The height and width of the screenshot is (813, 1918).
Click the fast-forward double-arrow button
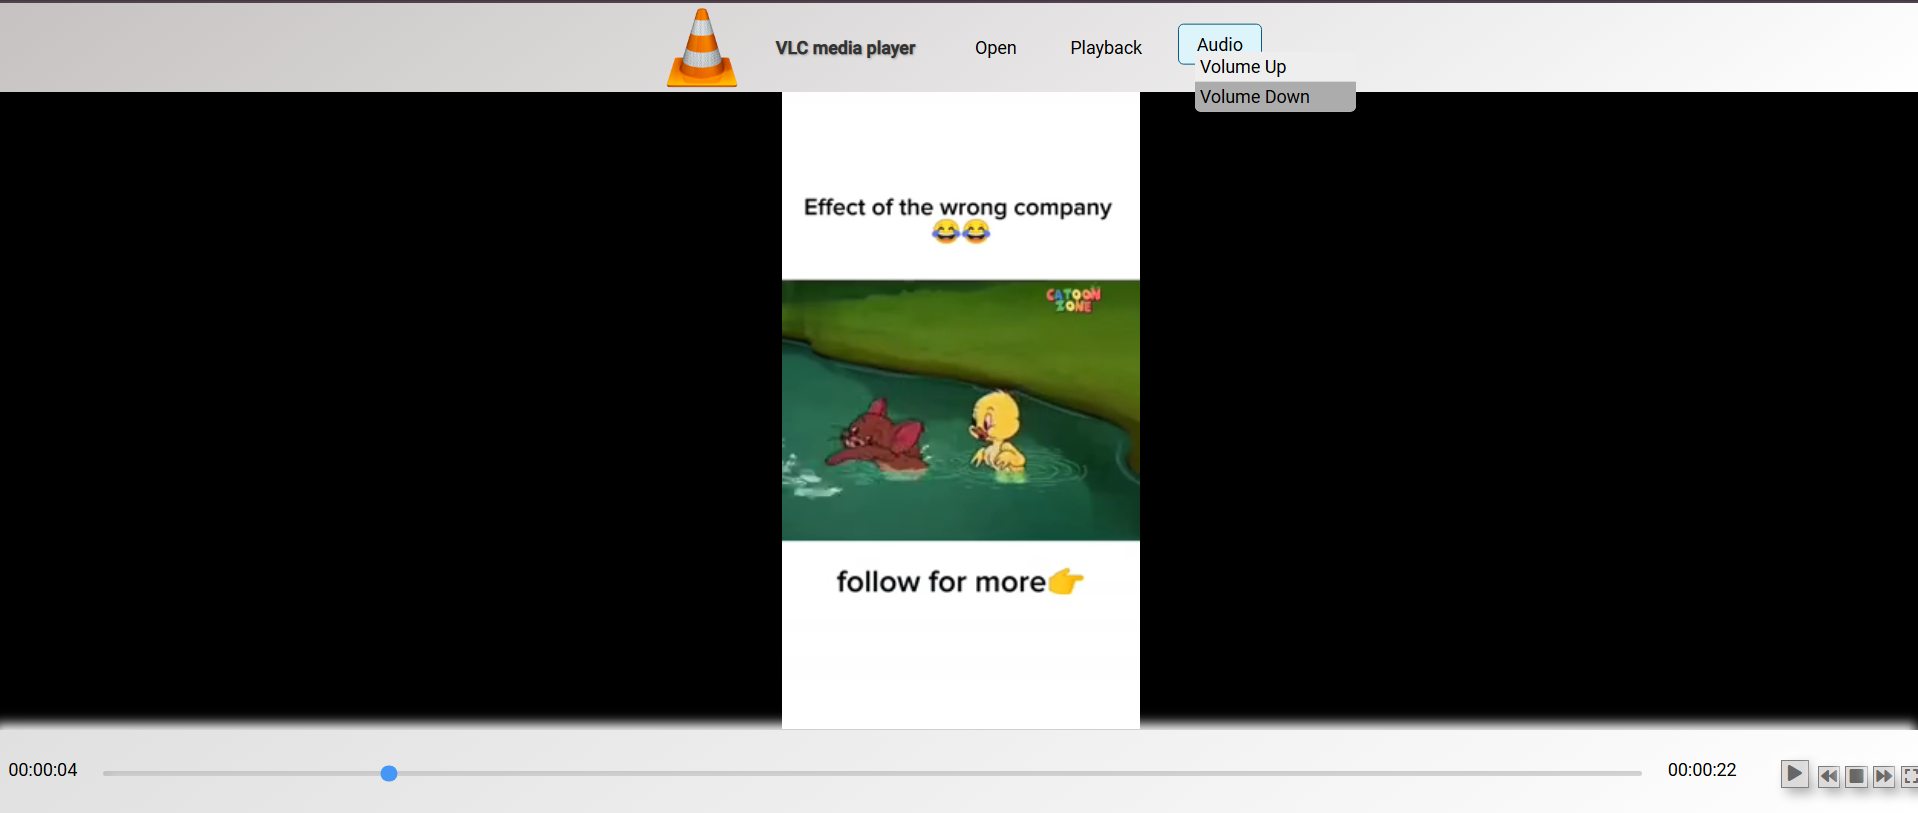point(1884,776)
